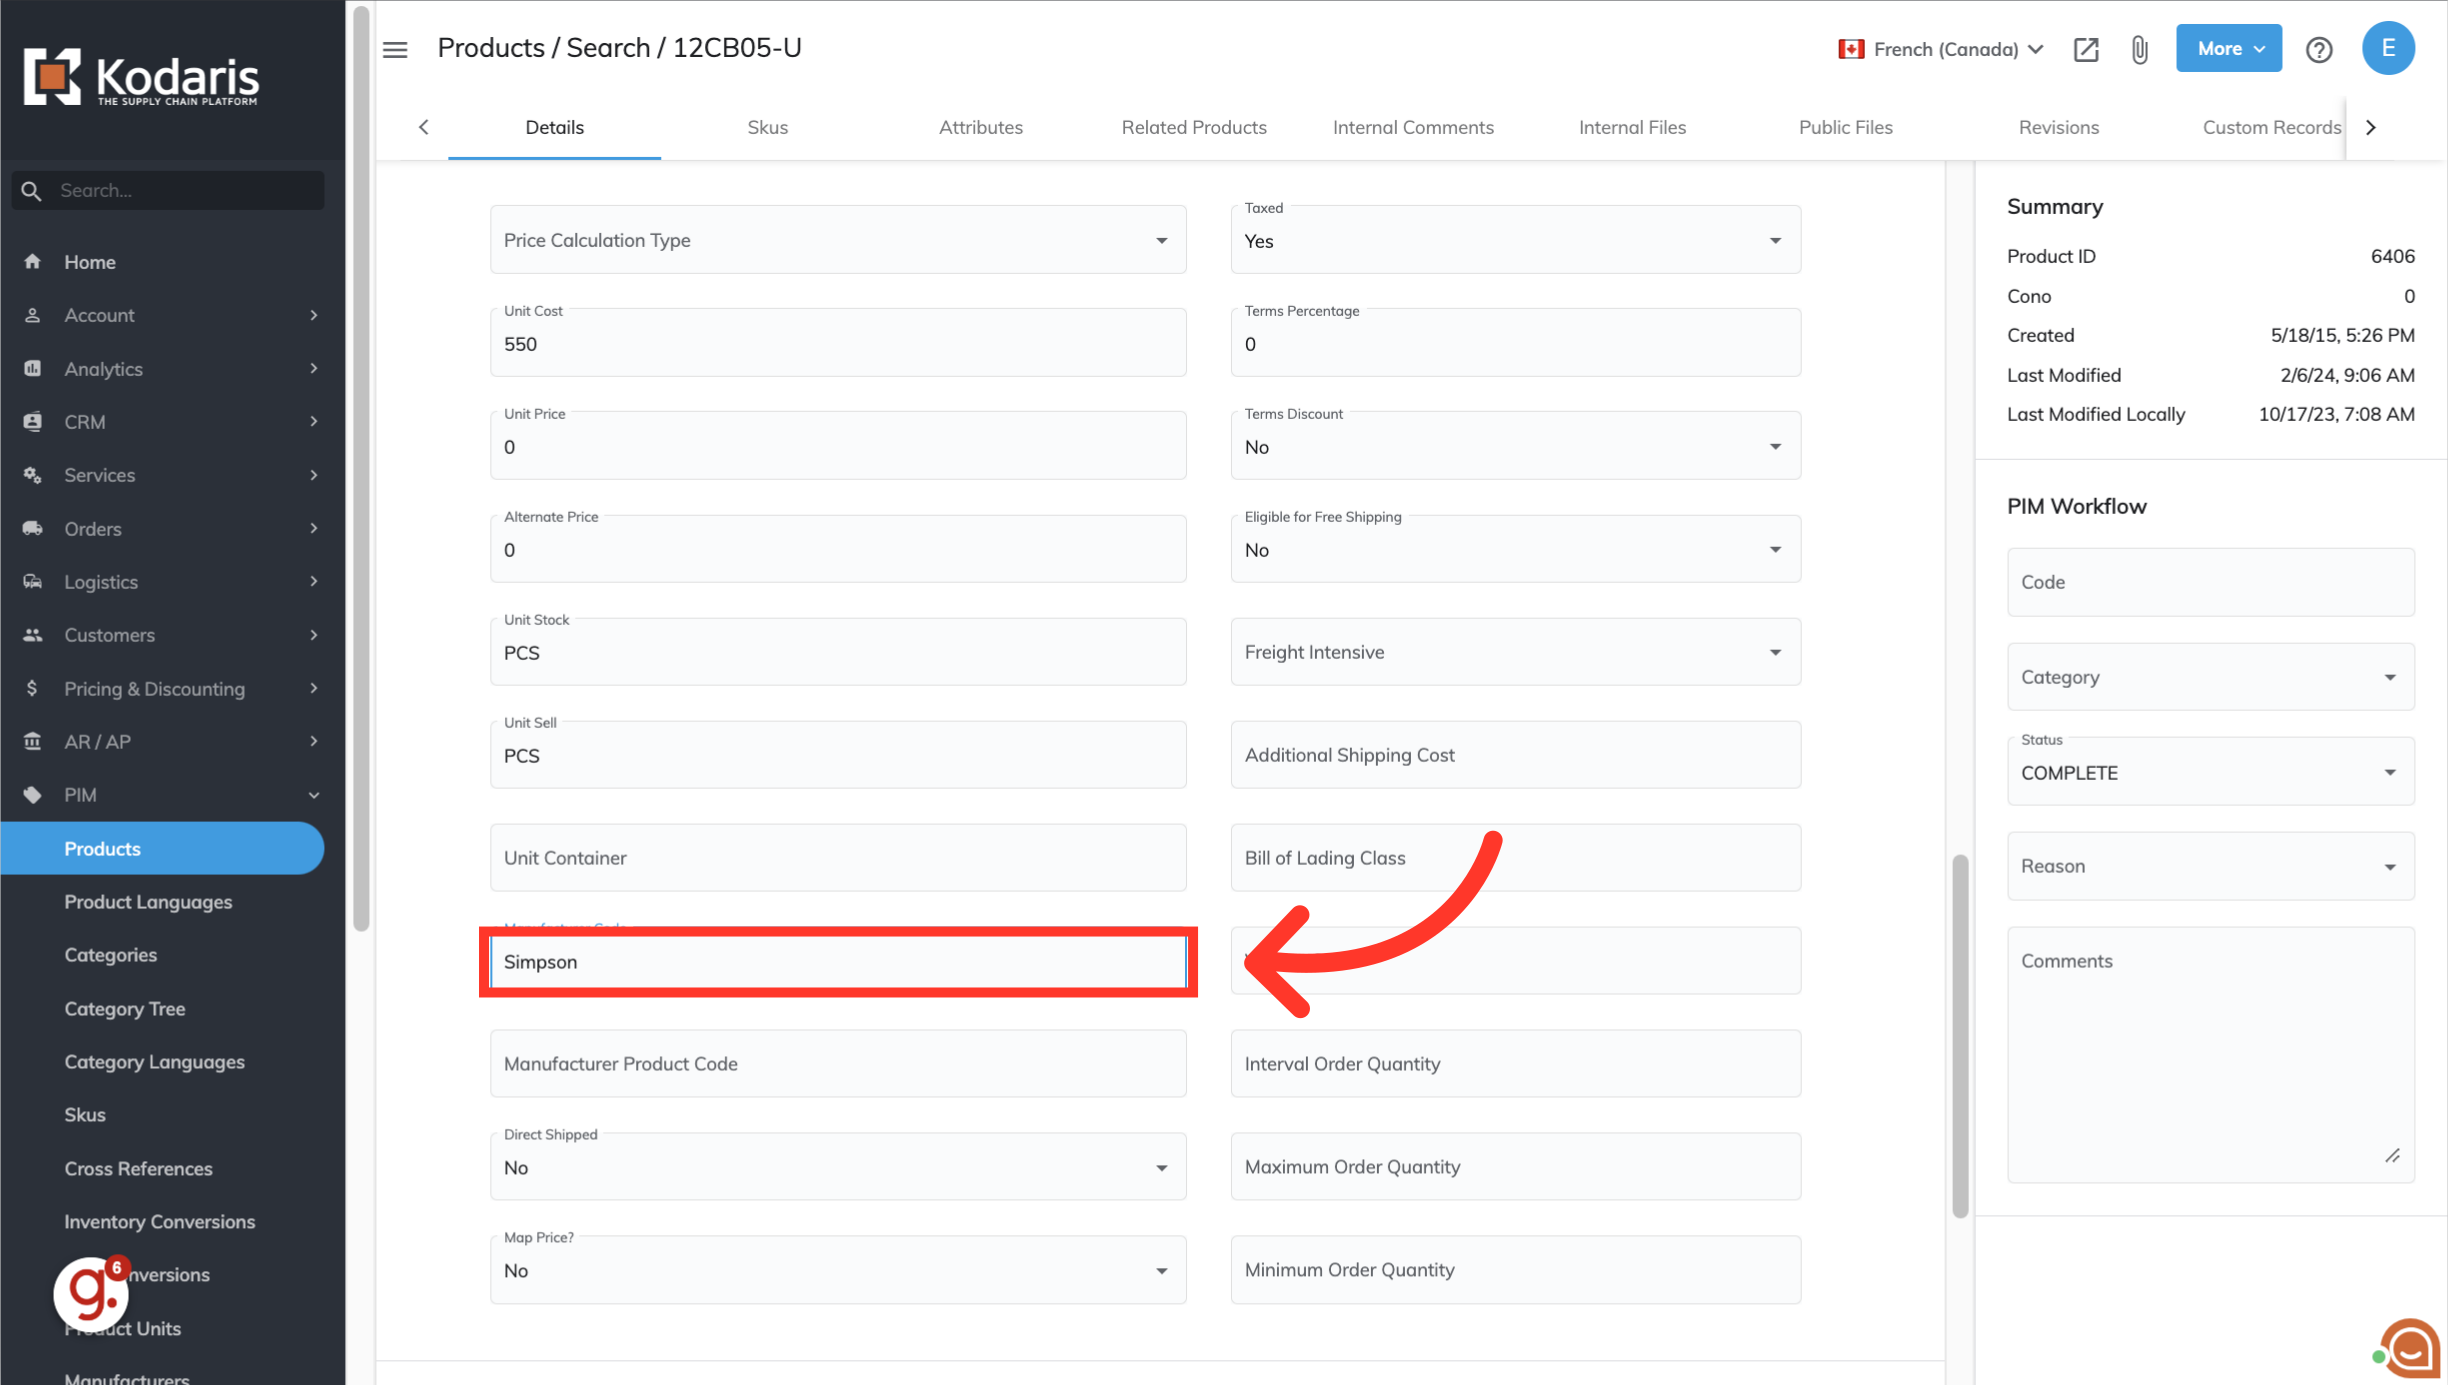Open the Price Calculation Type dropdown
The height and width of the screenshot is (1385, 2448).
click(837, 241)
